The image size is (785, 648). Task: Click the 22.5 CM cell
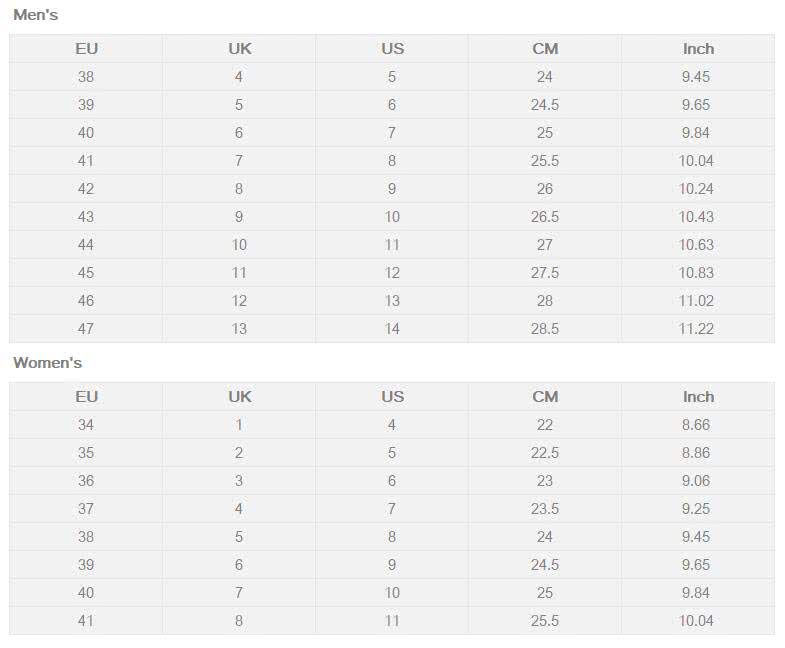[545, 453]
